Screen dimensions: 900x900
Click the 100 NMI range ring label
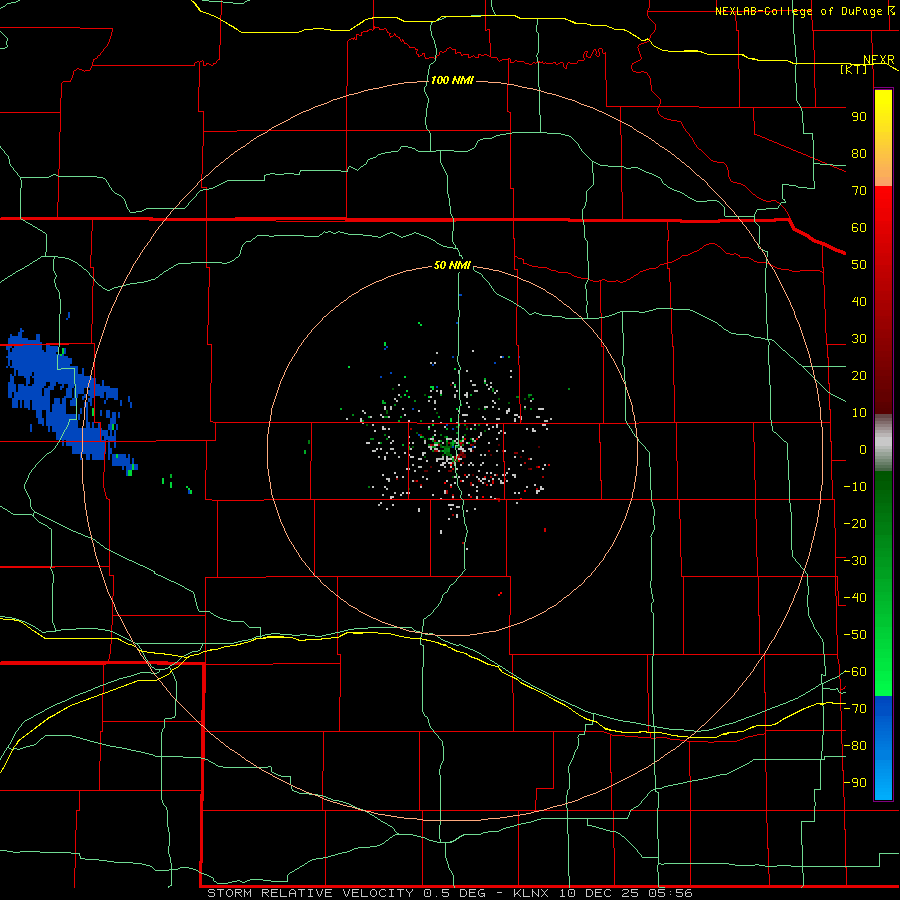(x=452, y=80)
